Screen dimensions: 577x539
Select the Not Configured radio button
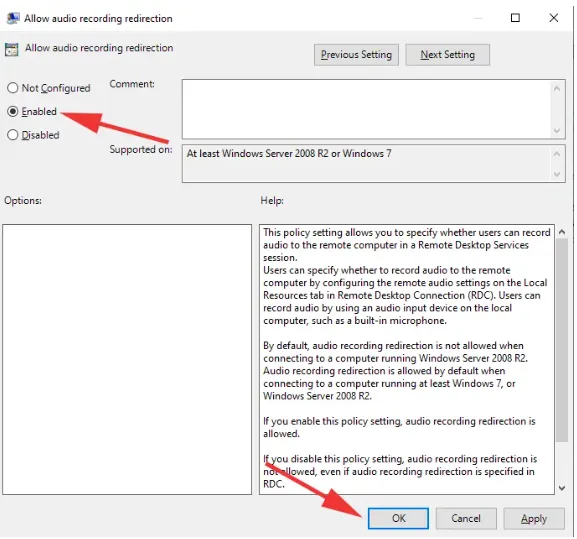pos(13,88)
